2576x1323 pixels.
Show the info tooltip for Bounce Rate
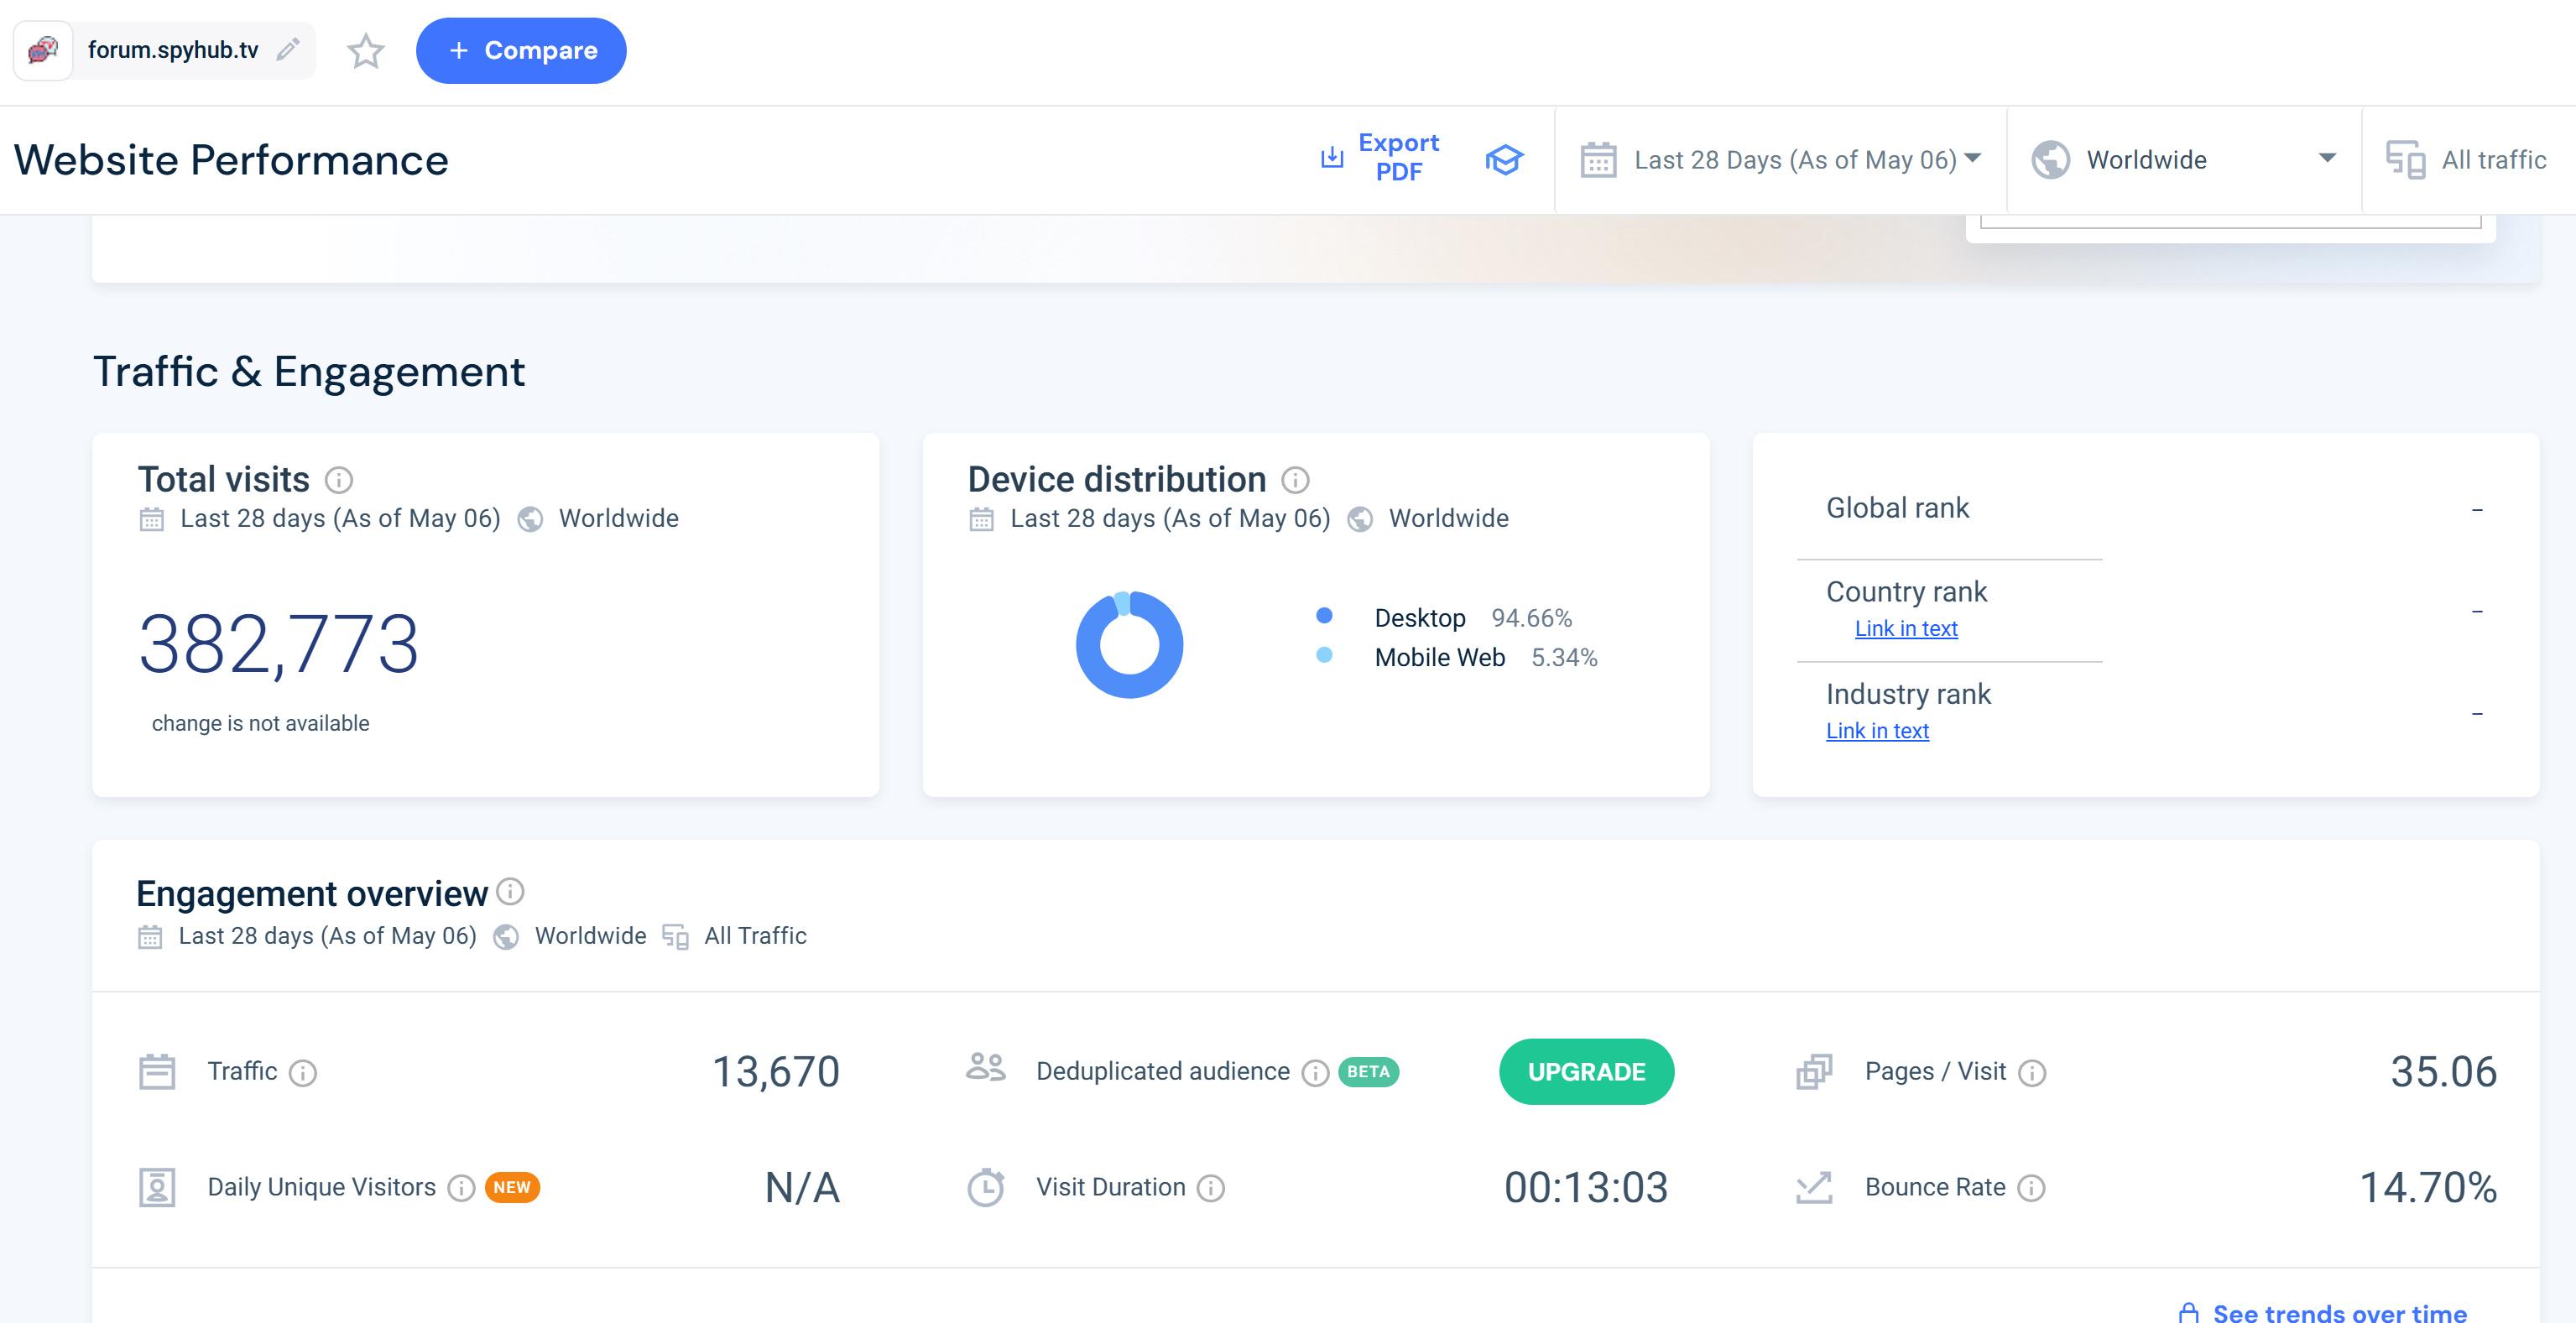click(x=2031, y=1188)
